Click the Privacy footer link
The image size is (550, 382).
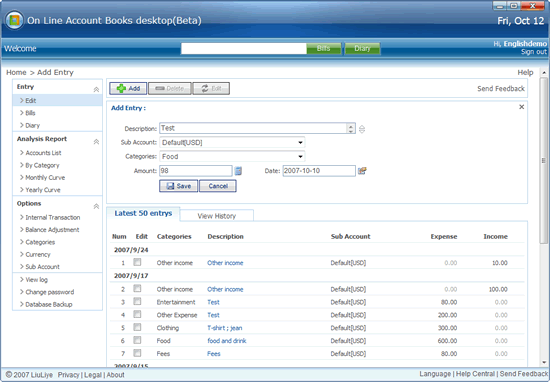coord(68,375)
